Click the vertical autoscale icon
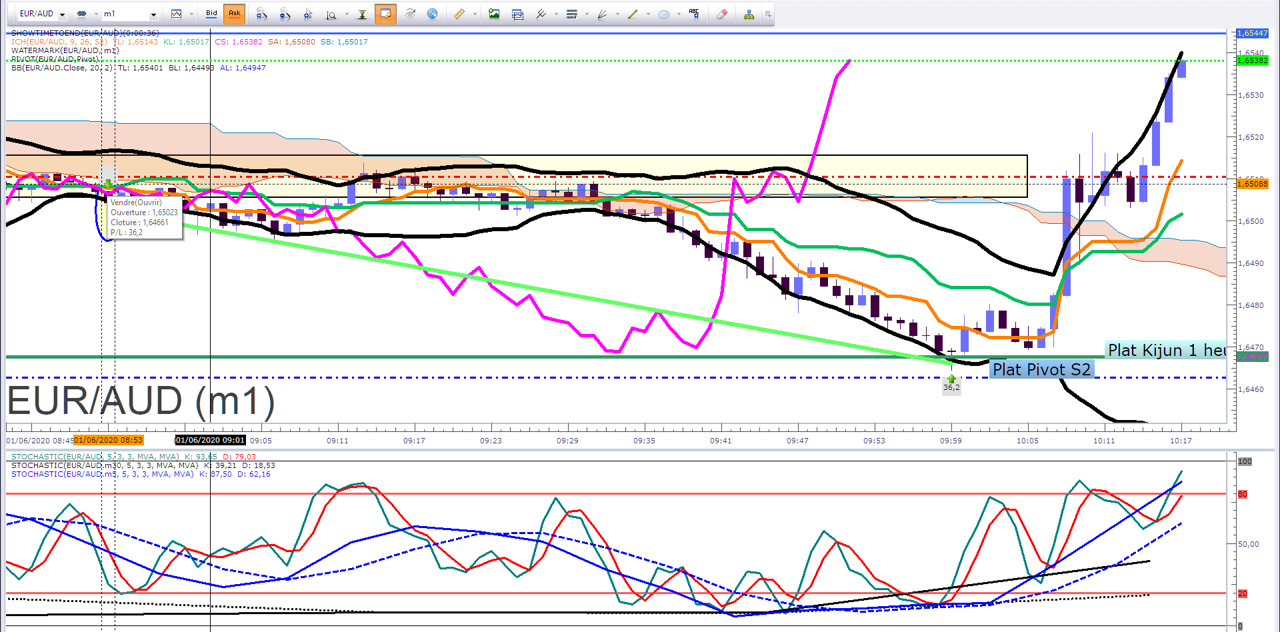Viewport: 1280px width, 632px height. tap(363, 14)
